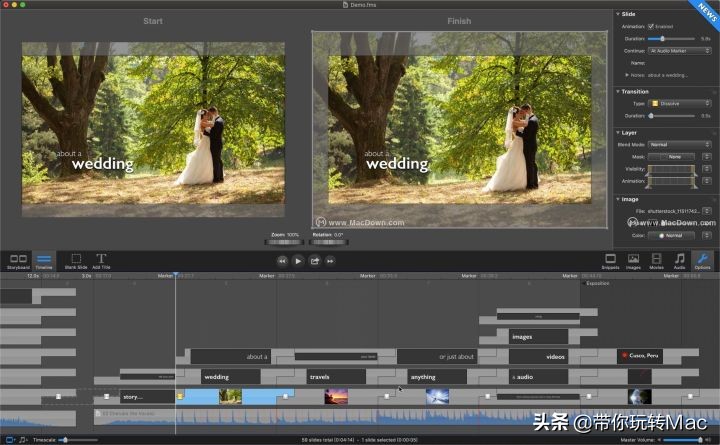Open the Images browser
Screen dimensions: 720x445
coord(633,261)
